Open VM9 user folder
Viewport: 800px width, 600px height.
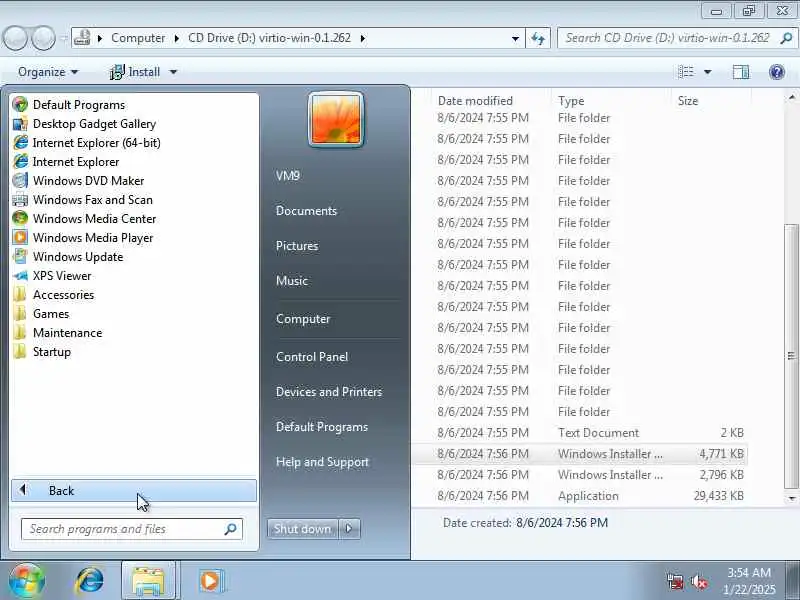(x=288, y=176)
